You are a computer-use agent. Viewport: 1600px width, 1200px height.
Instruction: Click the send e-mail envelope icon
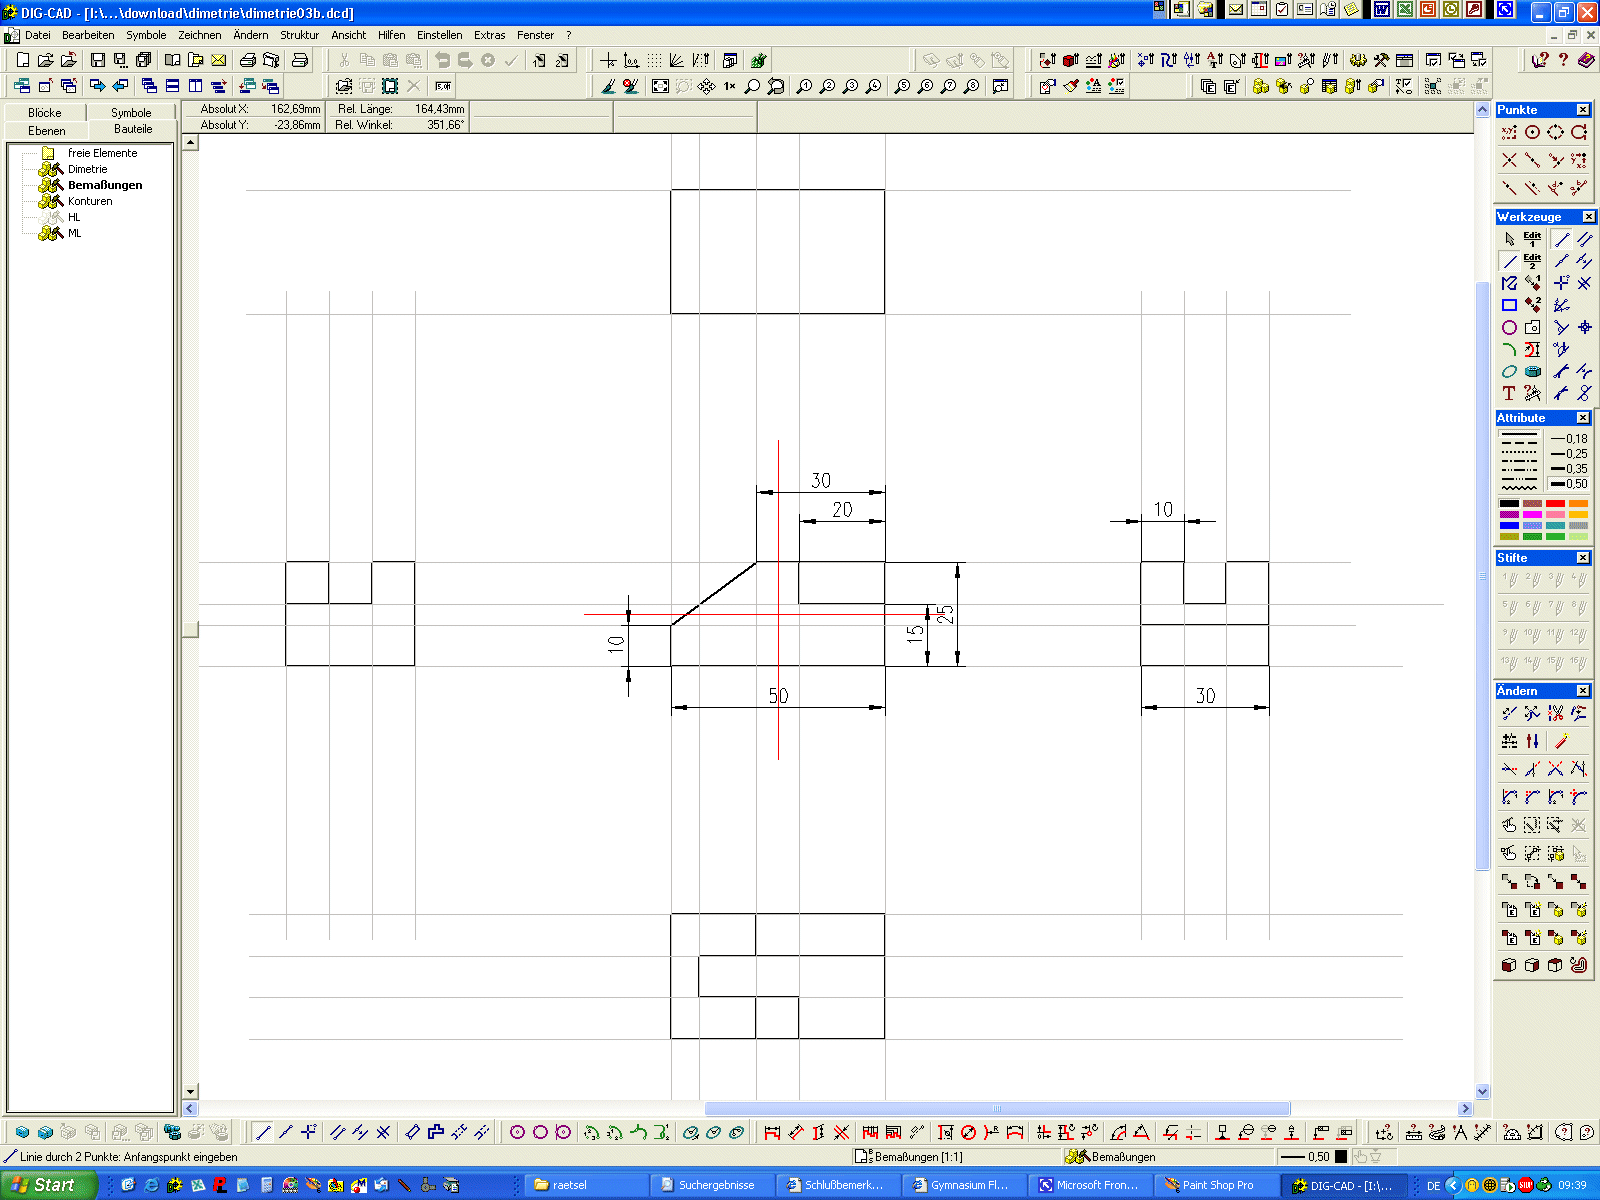coord(218,60)
